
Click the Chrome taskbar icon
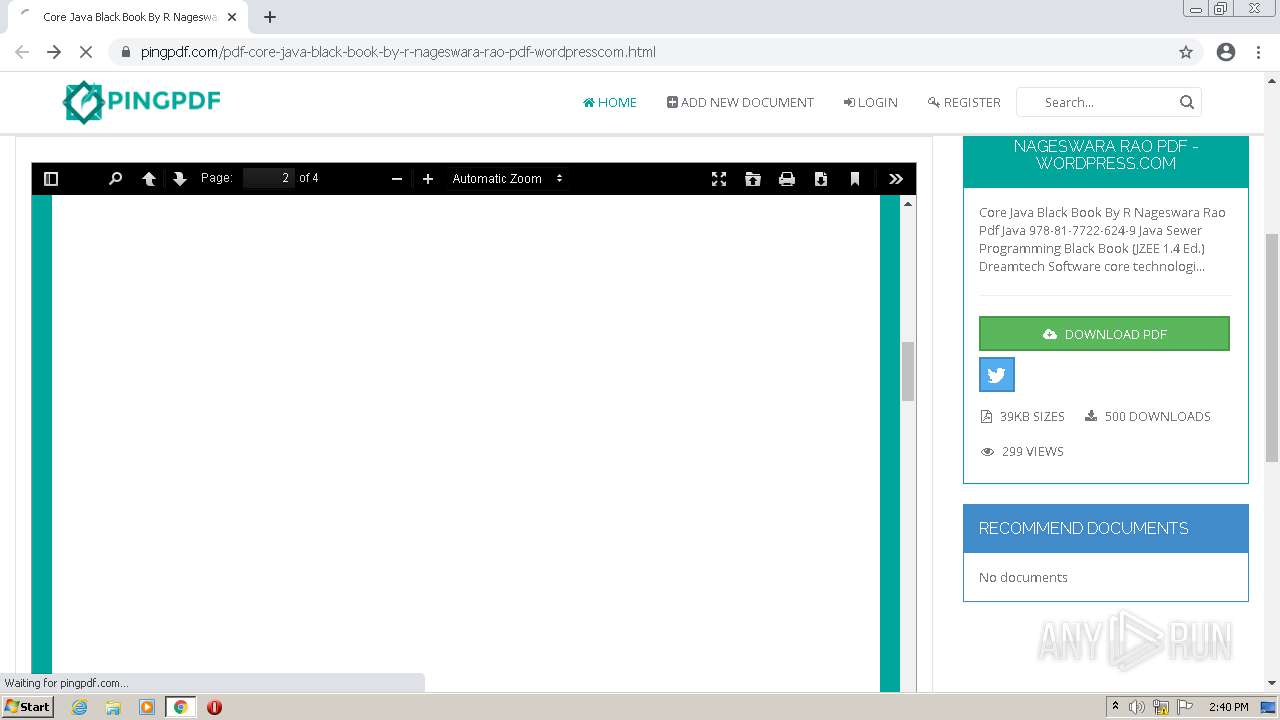[181, 707]
